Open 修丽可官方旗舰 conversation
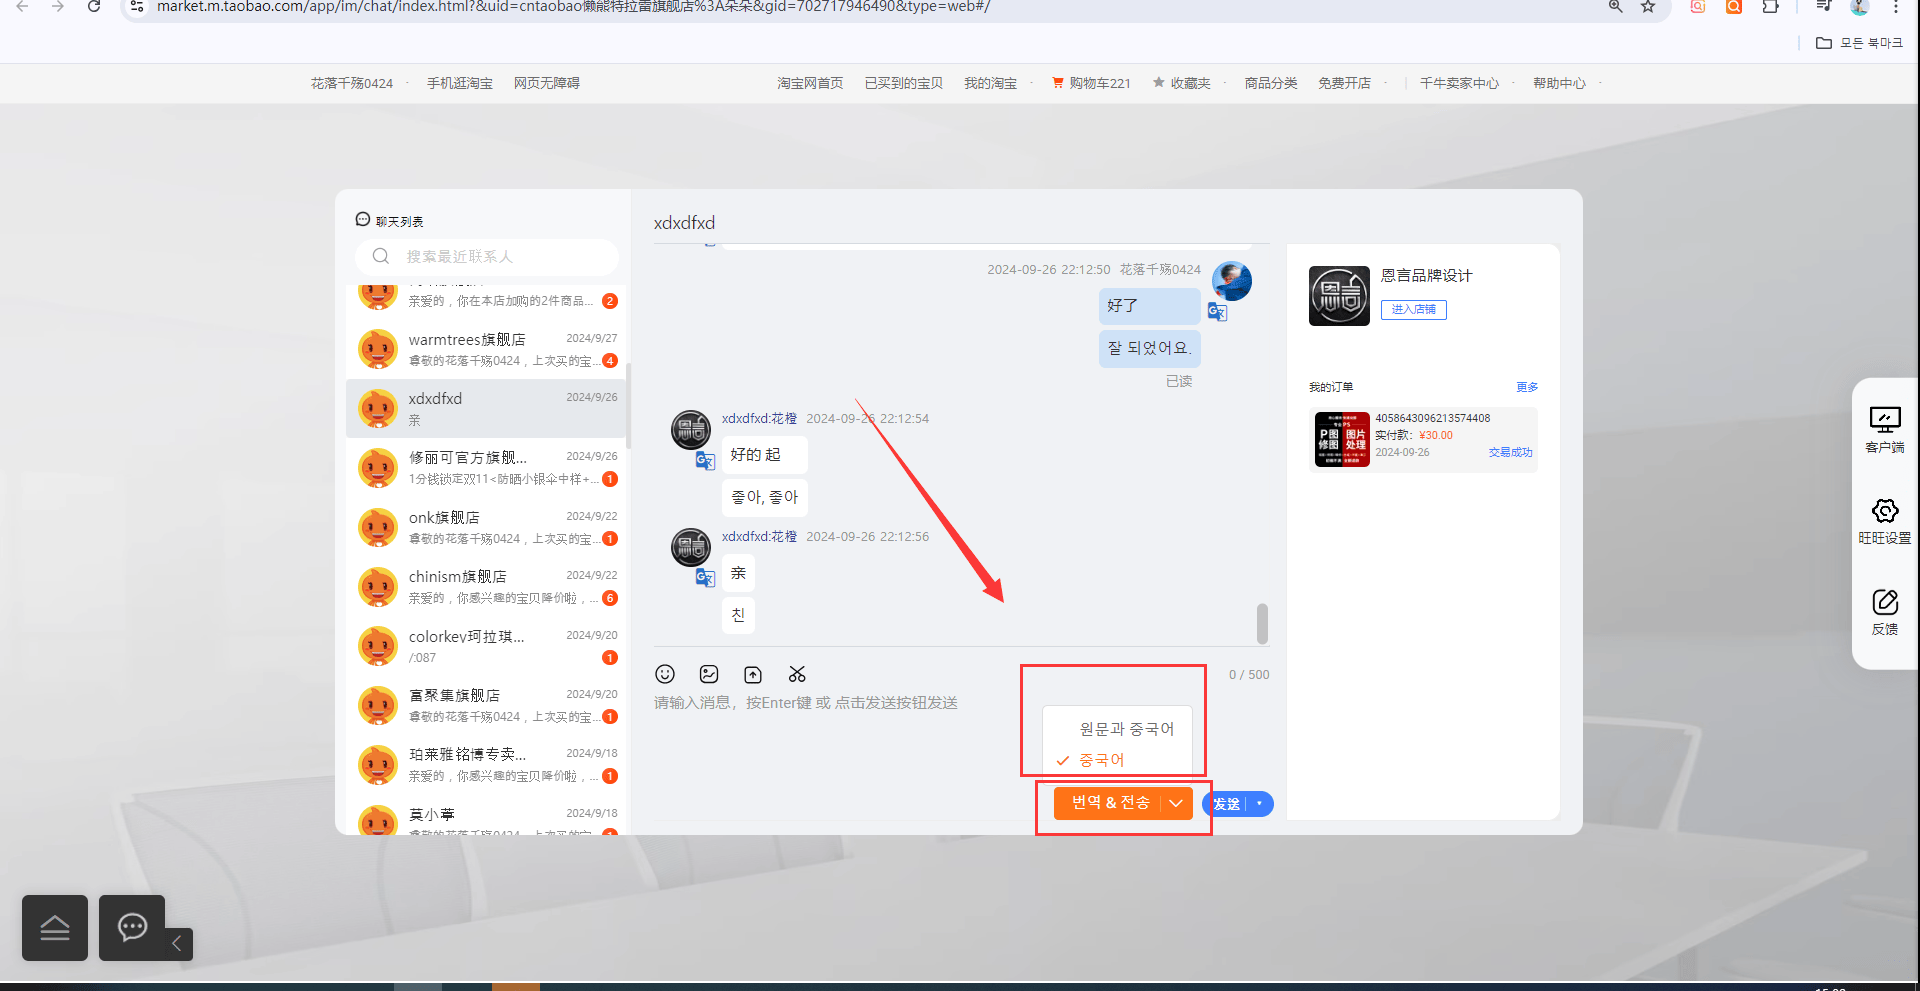1920x991 pixels. pos(487,467)
